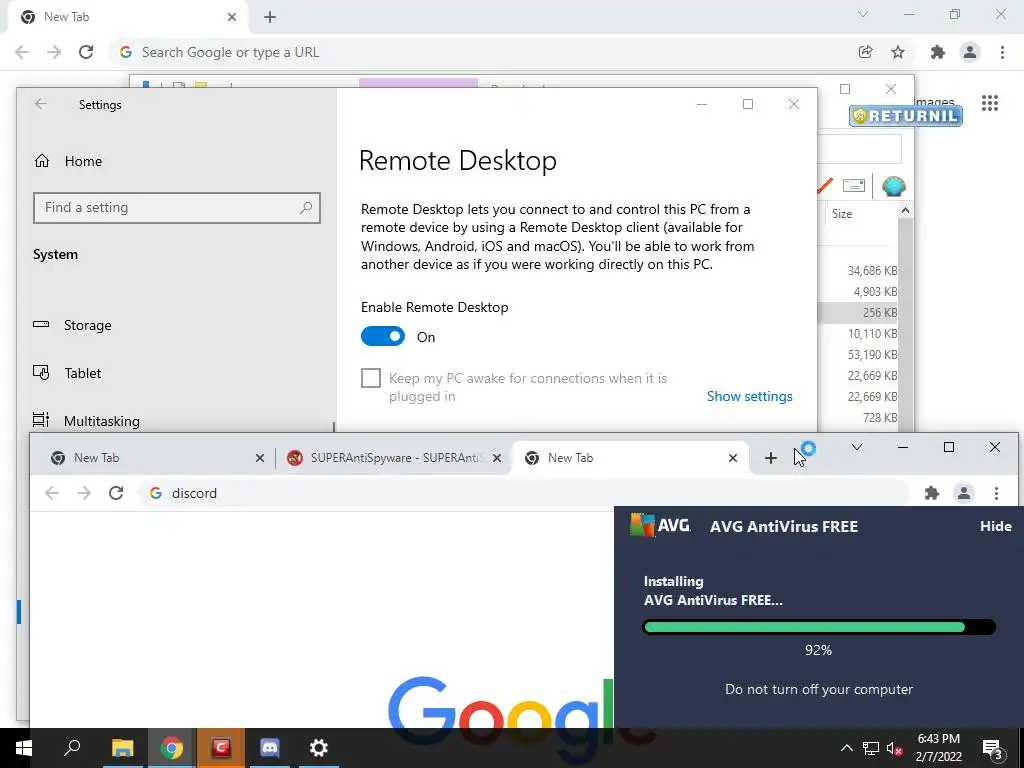
Task: Click taskbar clock showing 6:43 PM
Action: [938, 748]
